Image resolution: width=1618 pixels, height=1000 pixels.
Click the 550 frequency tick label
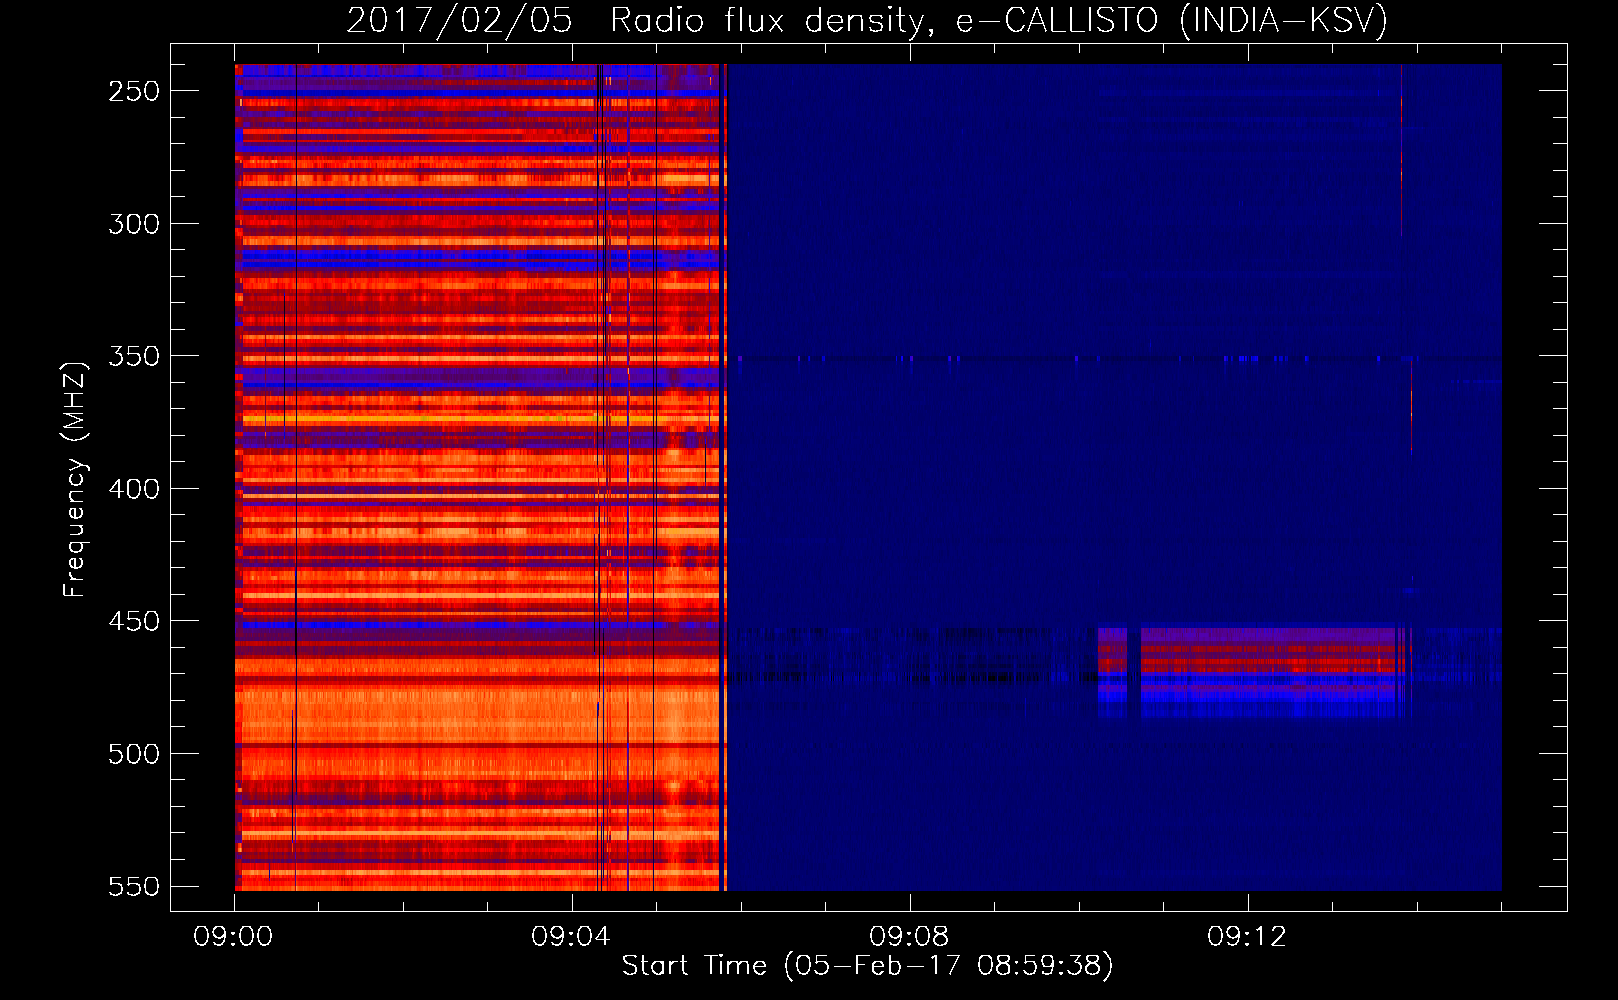click(x=134, y=887)
